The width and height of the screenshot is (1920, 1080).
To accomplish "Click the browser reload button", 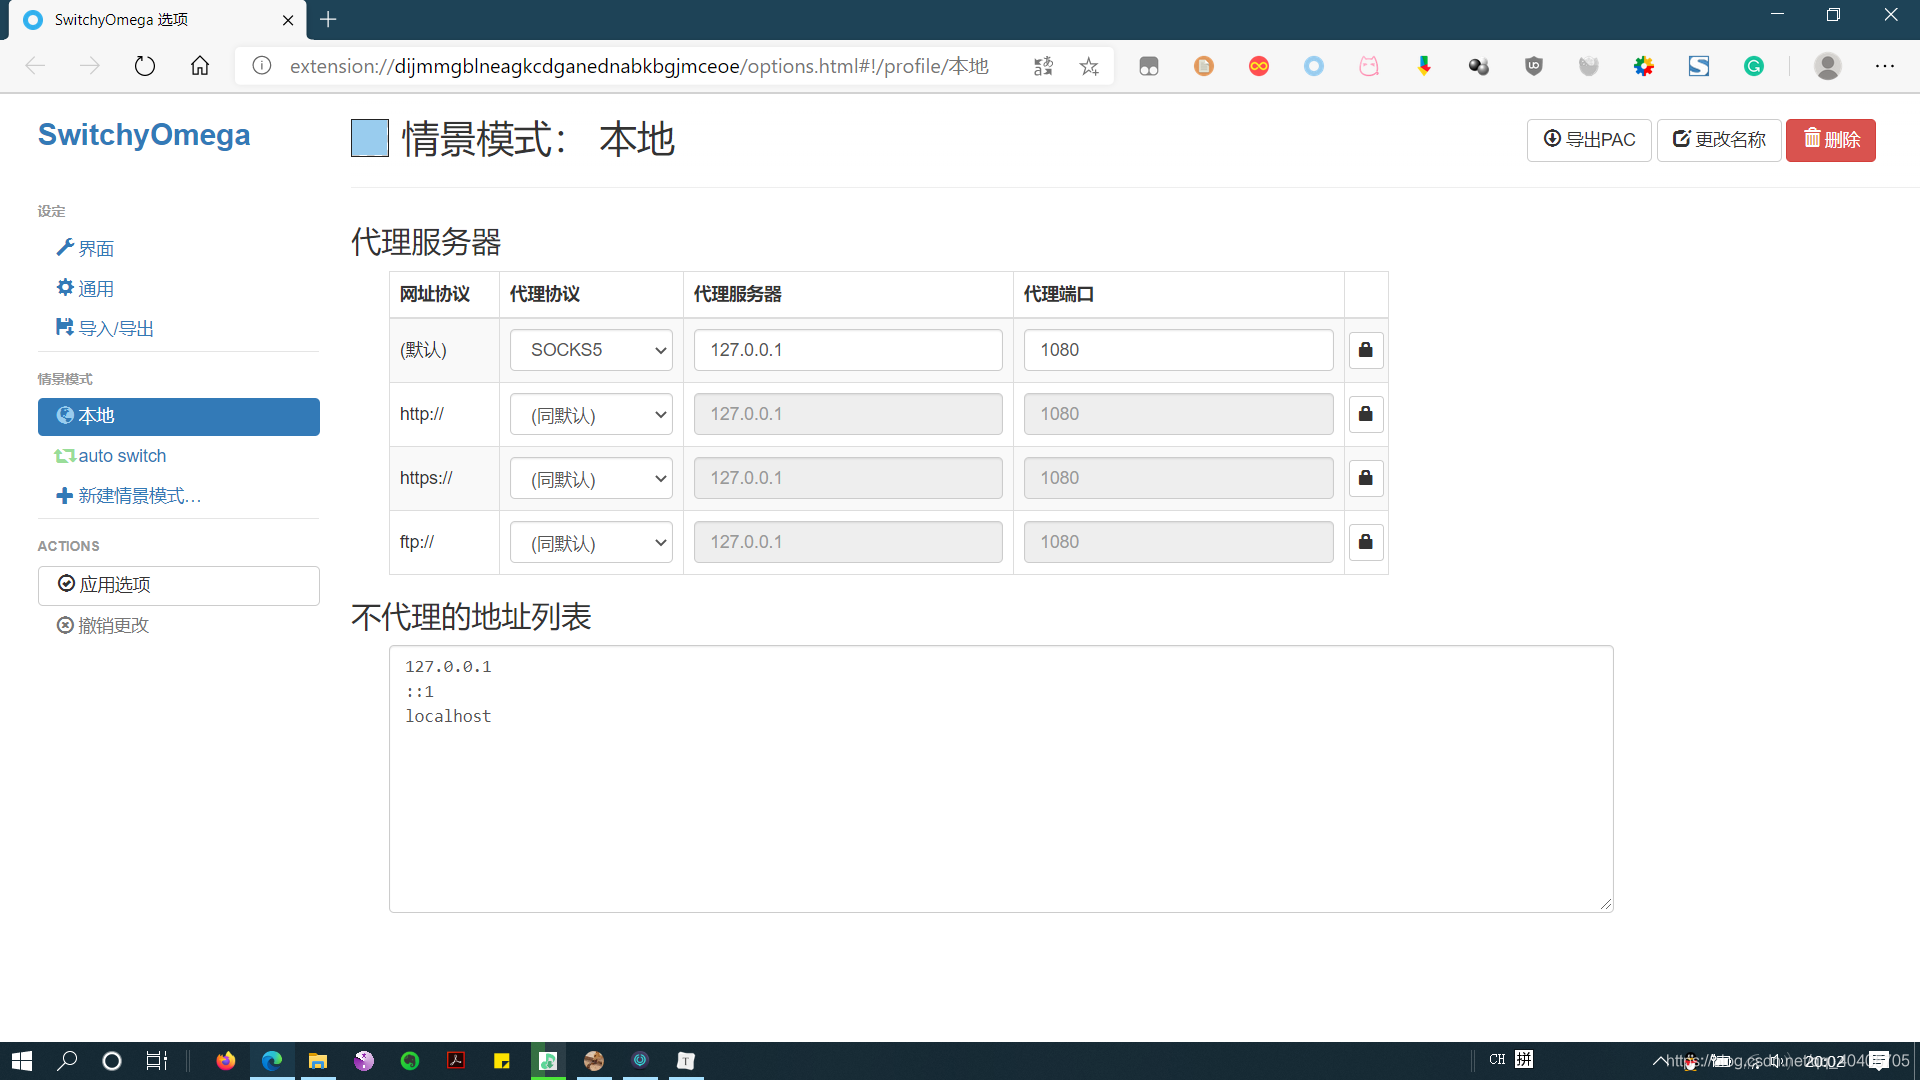I will 145,66.
